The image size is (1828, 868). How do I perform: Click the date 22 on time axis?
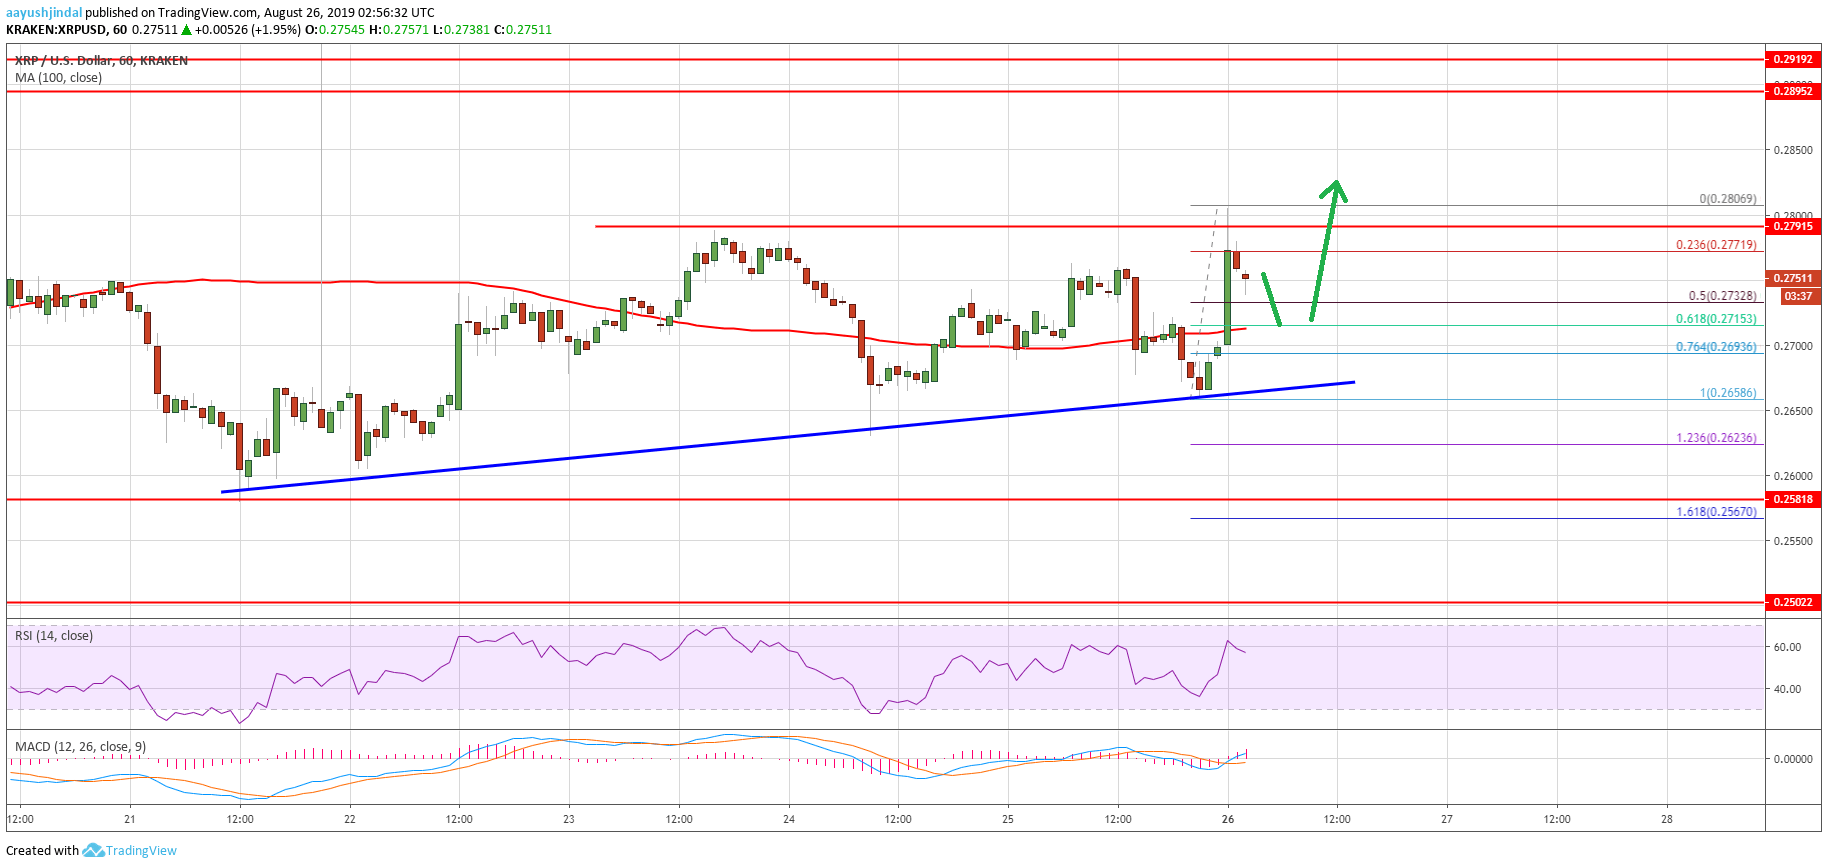(x=349, y=819)
